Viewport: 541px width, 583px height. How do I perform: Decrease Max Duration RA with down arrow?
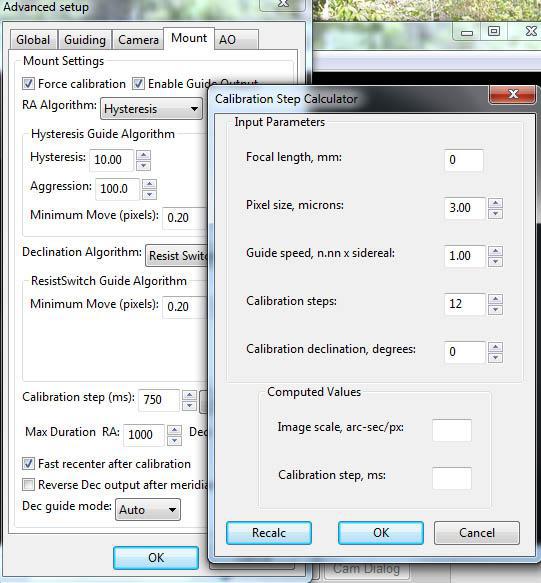pyautogui.click(x=174, y=441)
